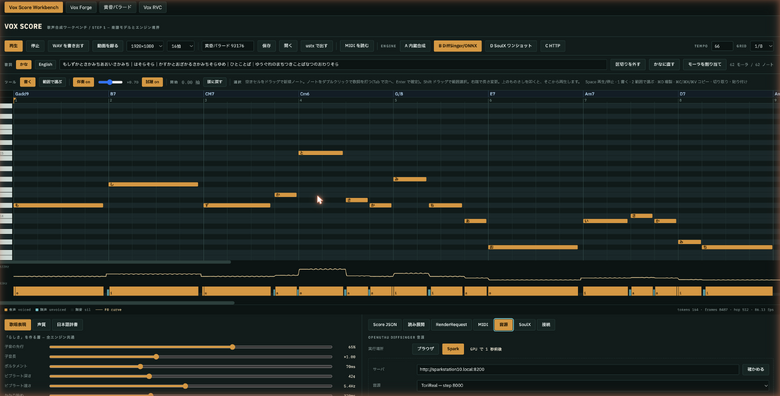Select the long note under the E7 chord
This screenshot has height=396, width=780.
533,247
